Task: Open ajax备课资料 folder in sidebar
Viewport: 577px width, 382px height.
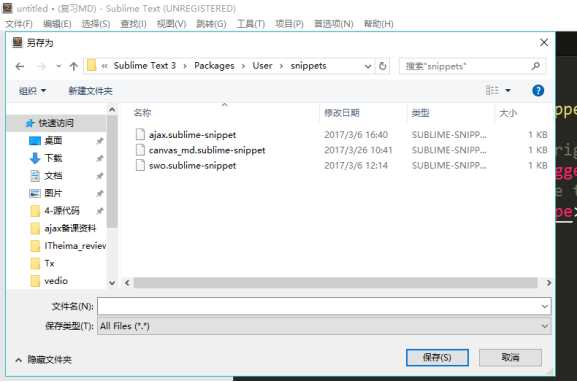Action: [x=70, y=229]
